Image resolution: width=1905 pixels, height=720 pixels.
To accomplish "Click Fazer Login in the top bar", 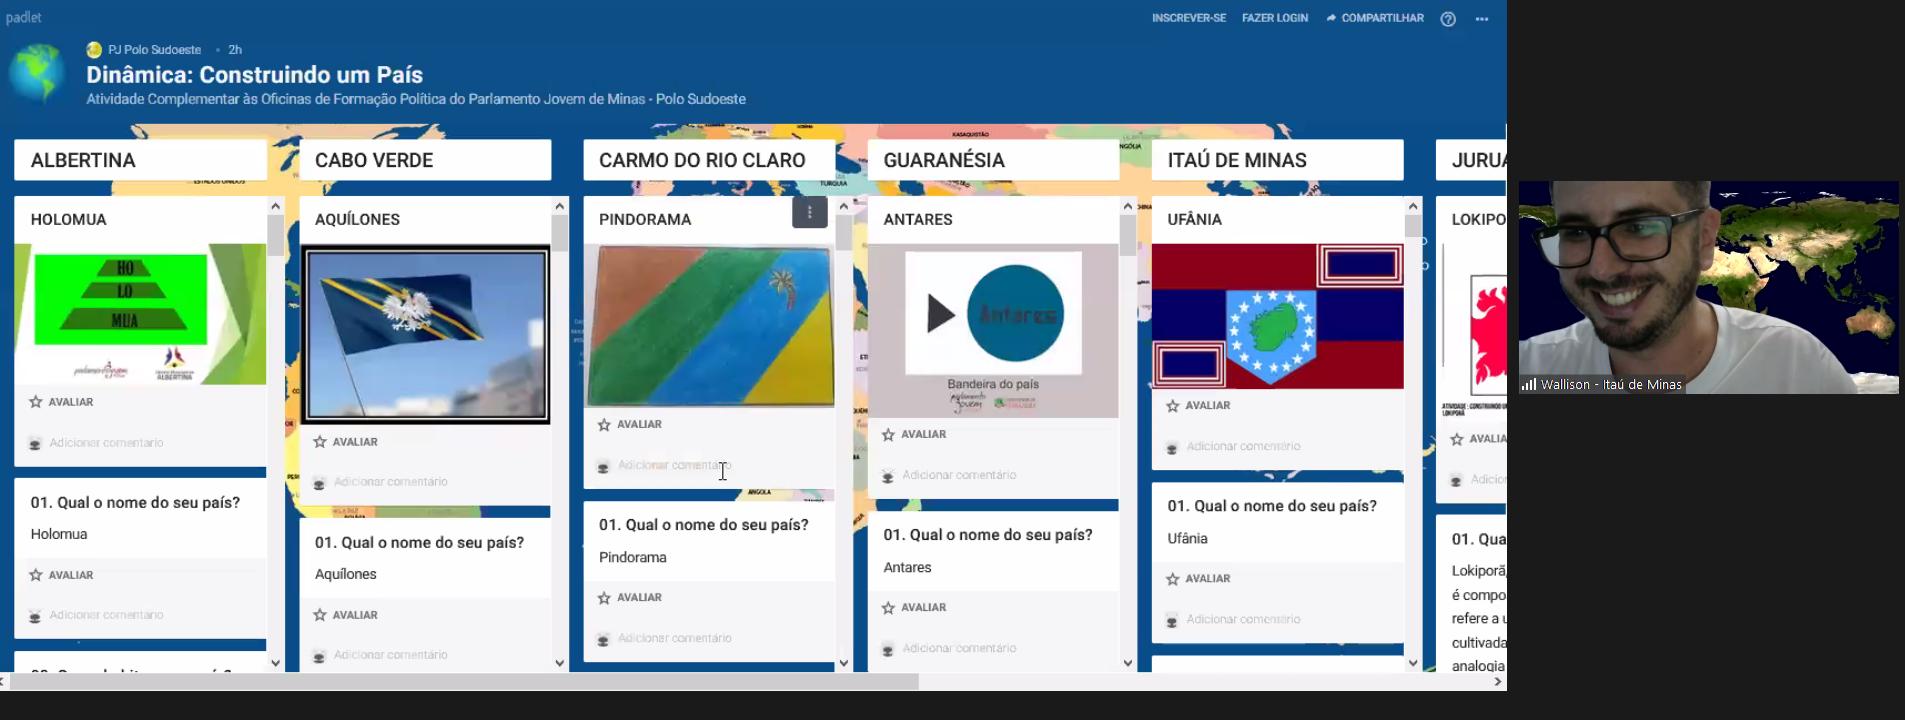I will coord(1274,18).
